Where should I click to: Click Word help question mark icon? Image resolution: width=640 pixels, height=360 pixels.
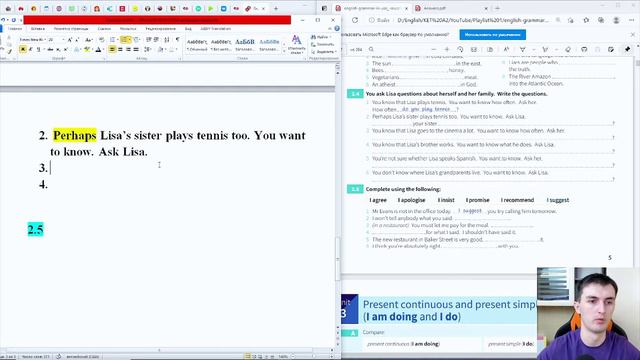pos(337,29)
